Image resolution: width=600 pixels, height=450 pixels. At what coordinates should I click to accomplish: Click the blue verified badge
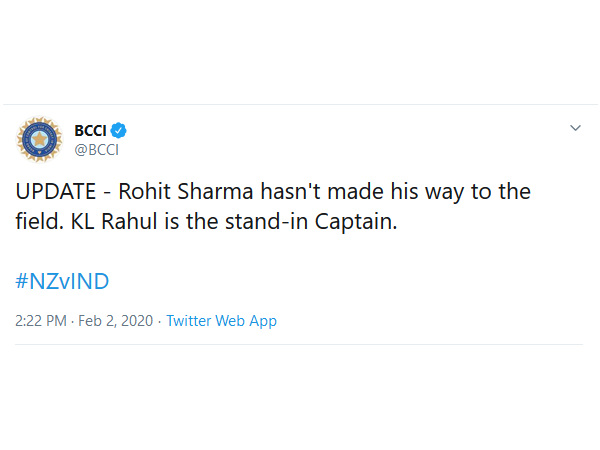118,130
